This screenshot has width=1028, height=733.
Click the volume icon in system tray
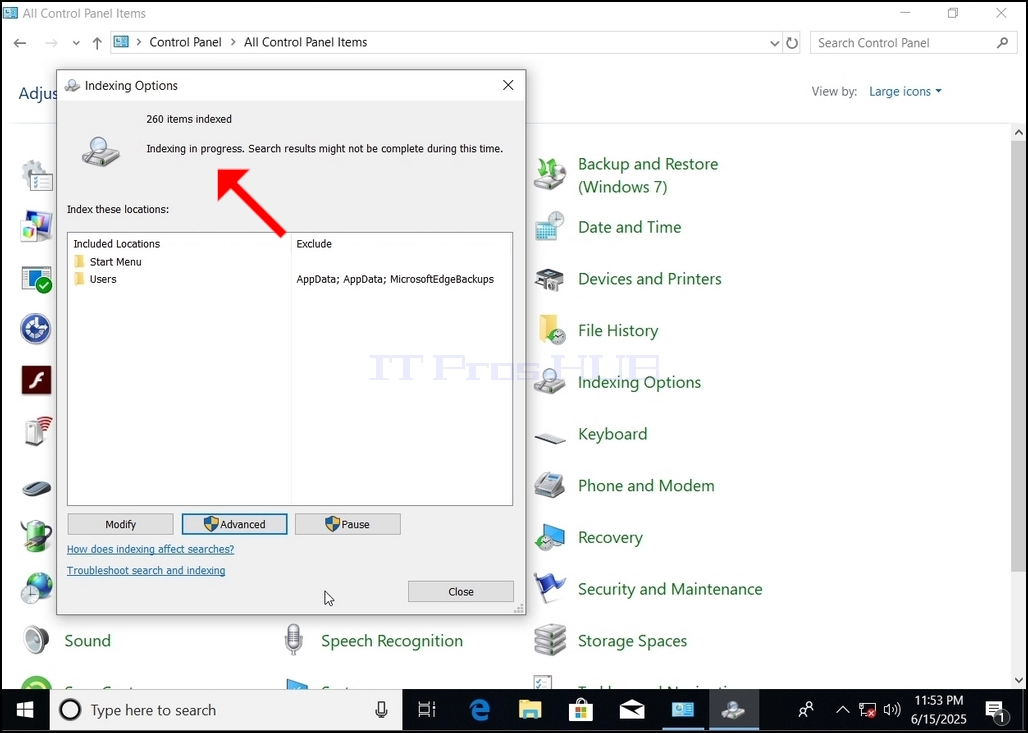pos(892,710)
